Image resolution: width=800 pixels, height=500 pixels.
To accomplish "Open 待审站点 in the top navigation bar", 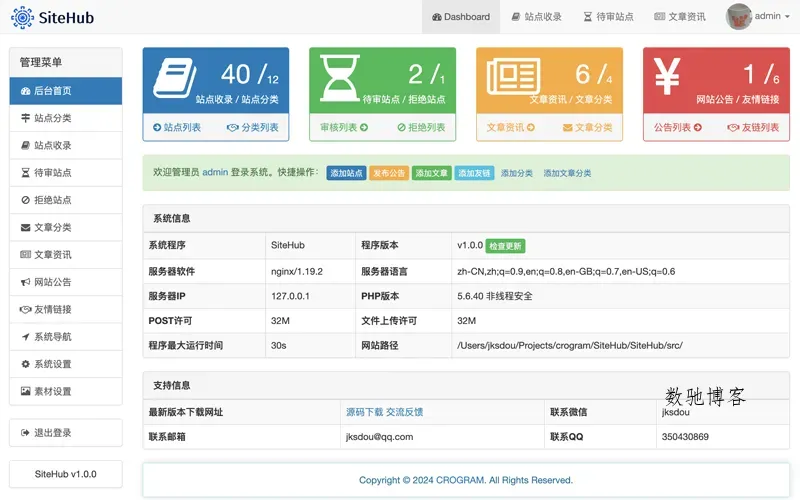I will 608,17.
